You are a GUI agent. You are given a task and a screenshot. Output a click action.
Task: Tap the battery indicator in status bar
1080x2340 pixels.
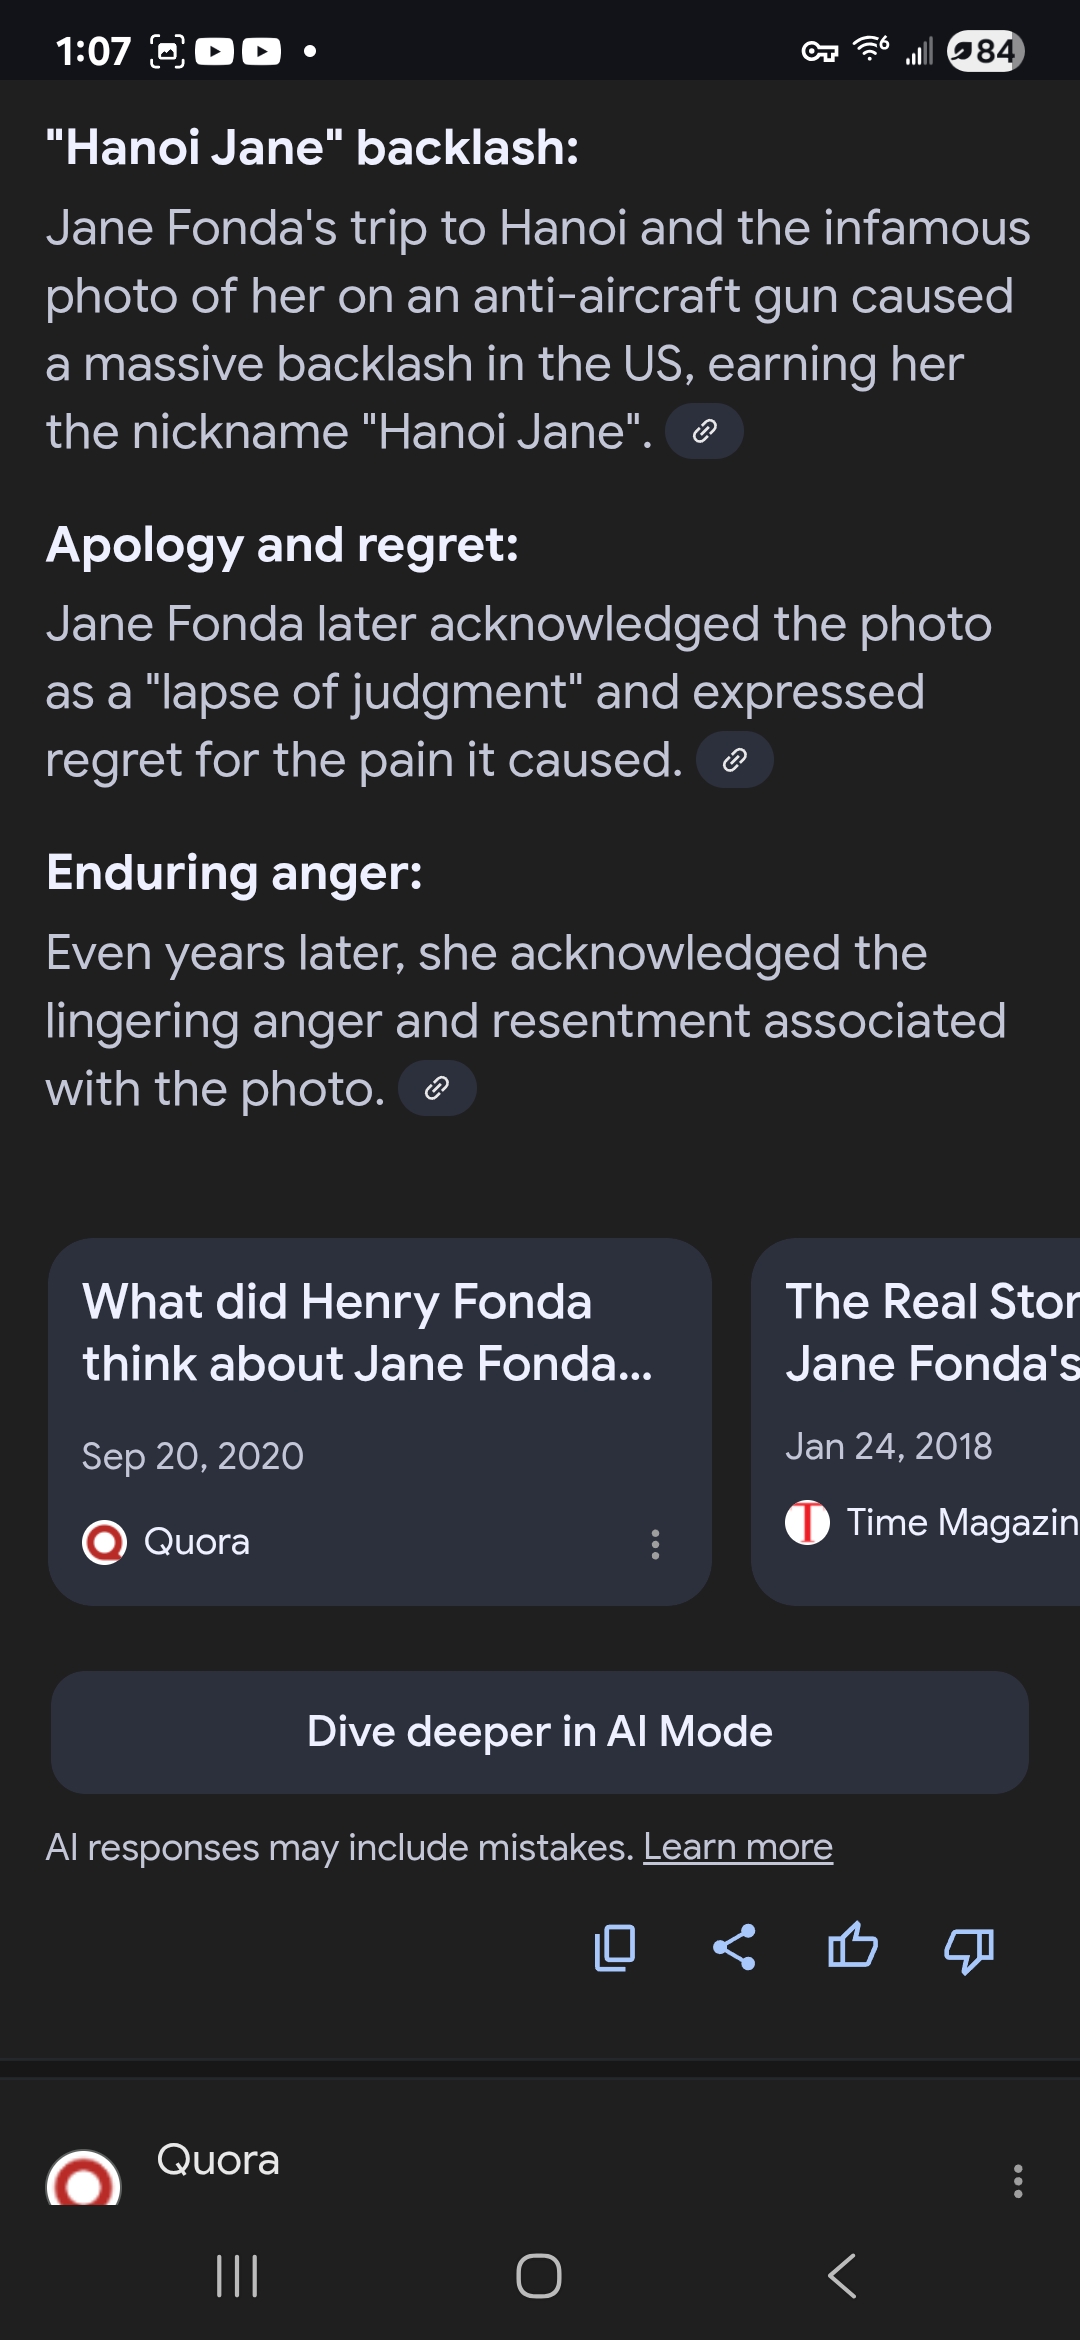985,51
